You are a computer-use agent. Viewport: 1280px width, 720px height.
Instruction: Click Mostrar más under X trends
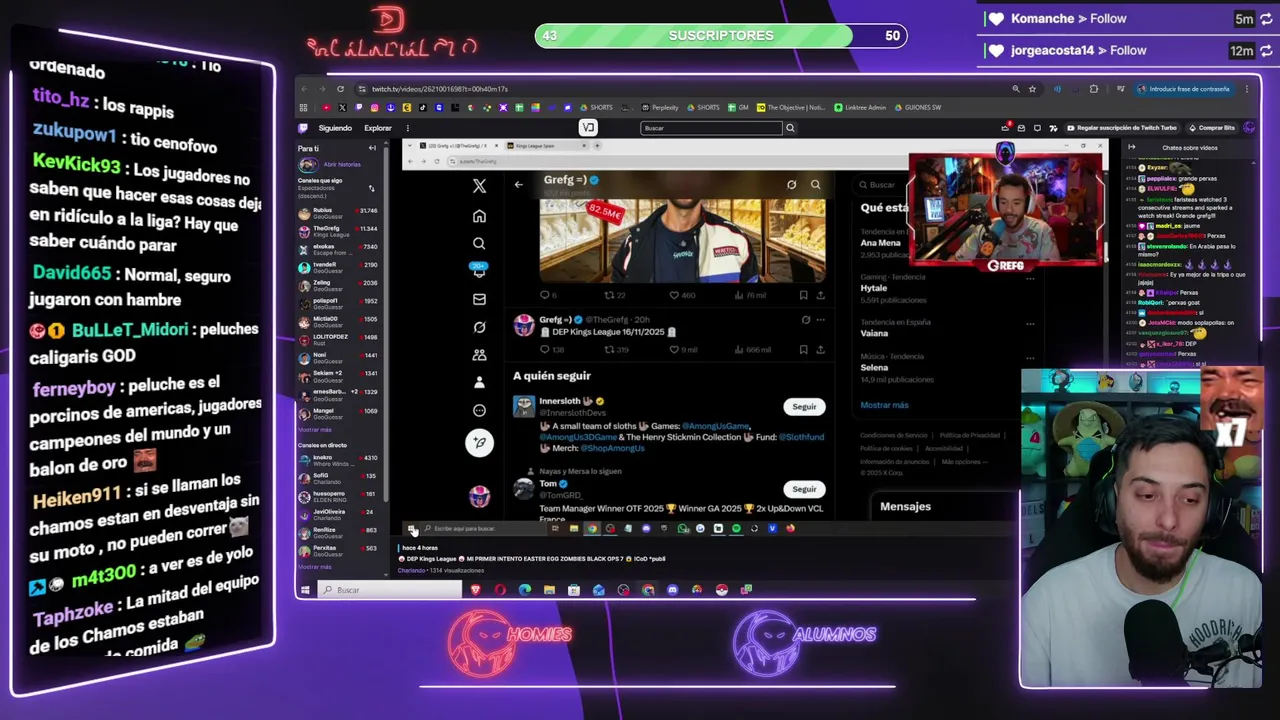click(x=884, y=405)
